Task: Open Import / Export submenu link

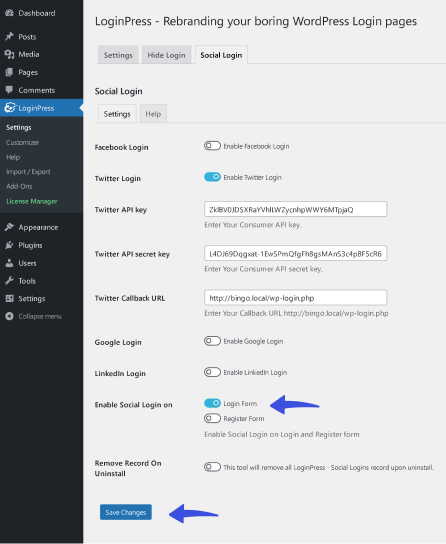Action: pos(28,172)
